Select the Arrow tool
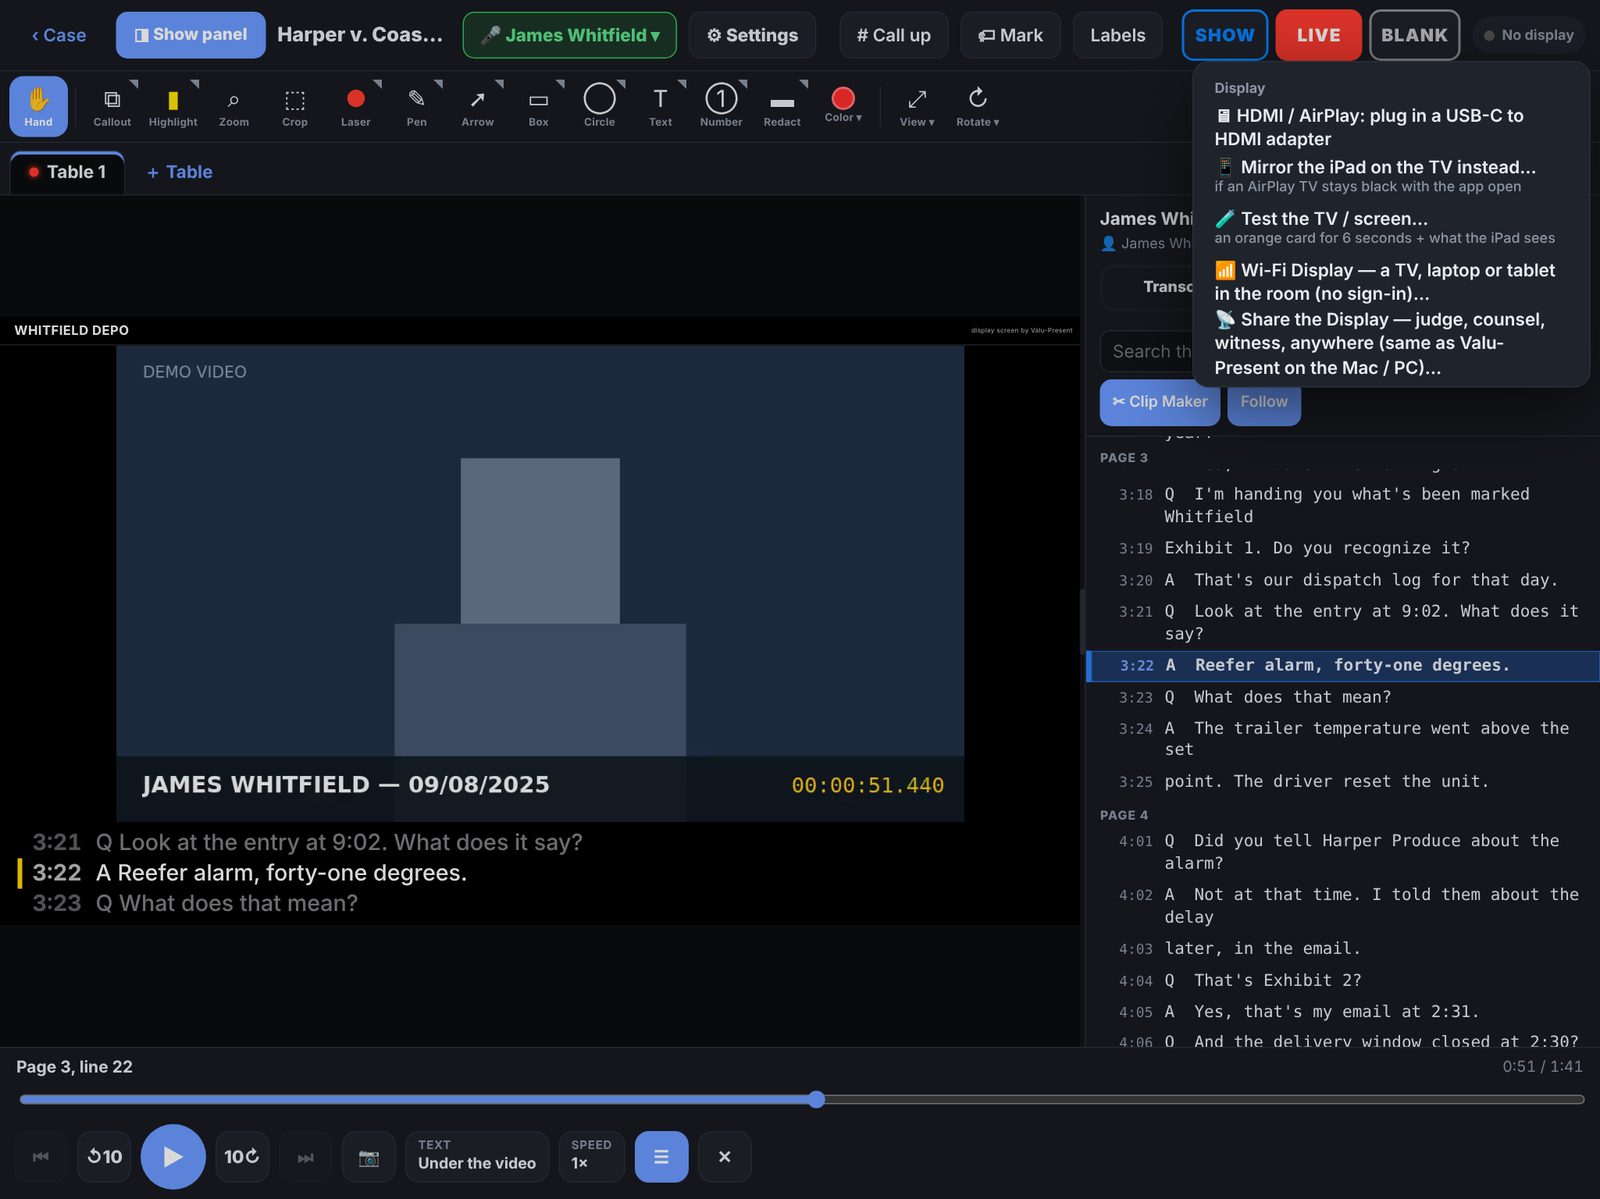Image resolution: width=1600 pixels, height=1199 pixels. [478, 106]
